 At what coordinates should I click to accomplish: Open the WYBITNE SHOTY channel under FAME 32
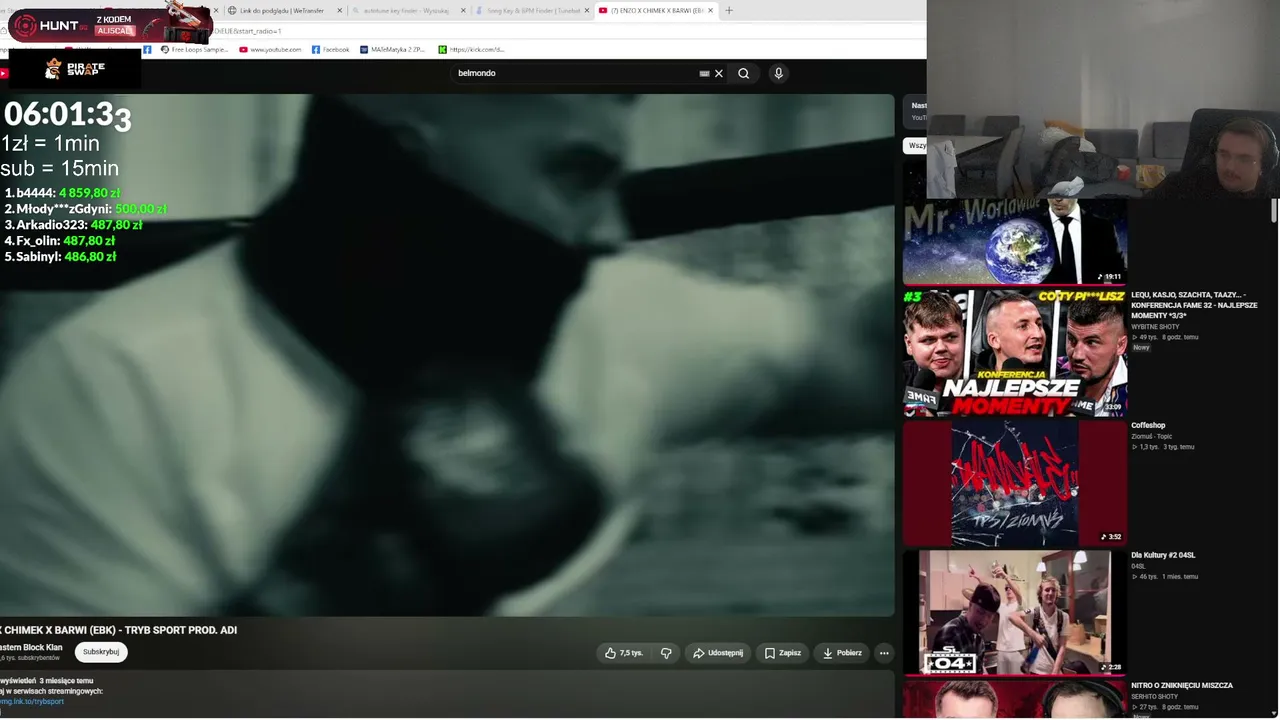pos(1155,327)
